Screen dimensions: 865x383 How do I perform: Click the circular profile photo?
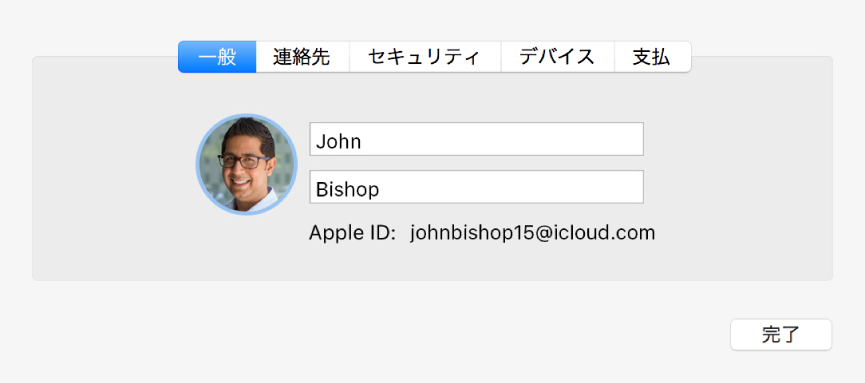coord(247,164)
